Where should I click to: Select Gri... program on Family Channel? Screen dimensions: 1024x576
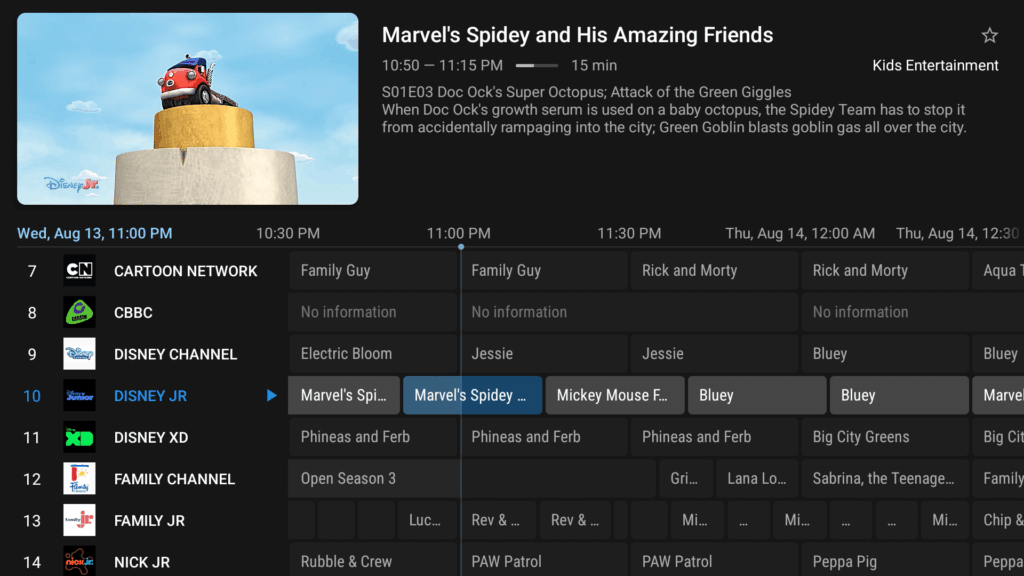coord(686,479)
